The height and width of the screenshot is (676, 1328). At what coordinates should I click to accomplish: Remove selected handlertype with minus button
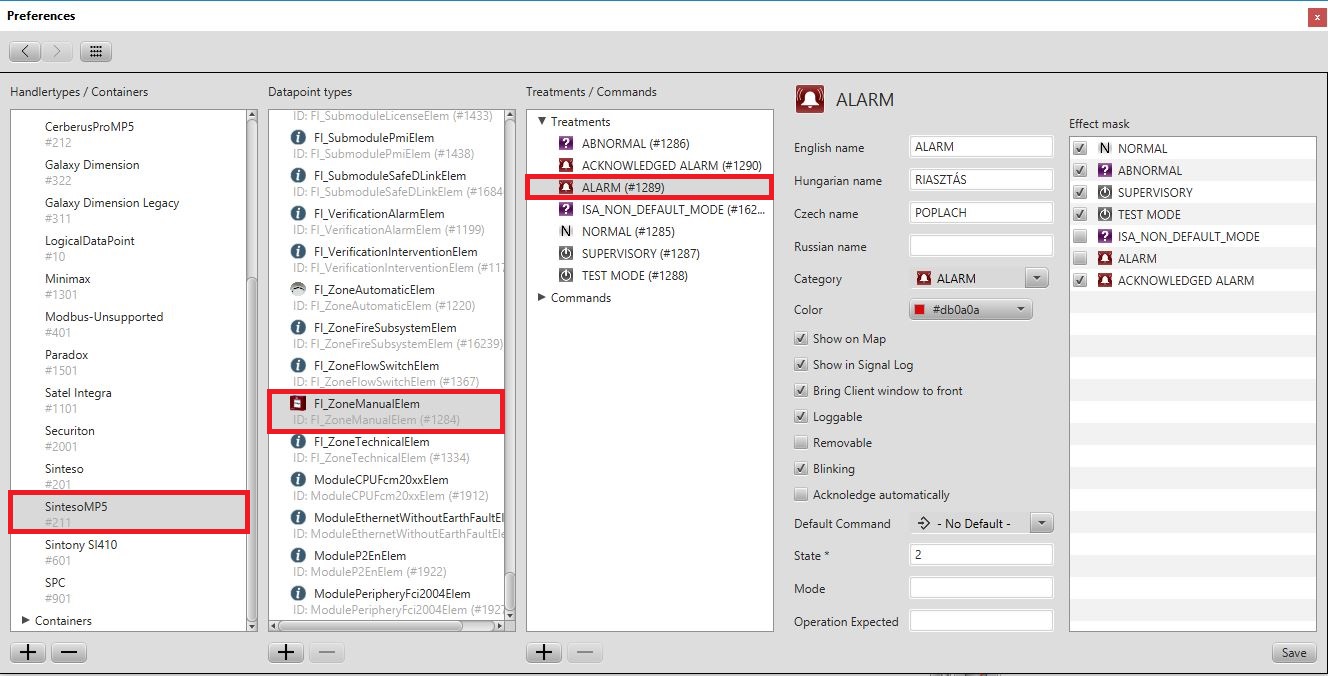pos(68,653)
